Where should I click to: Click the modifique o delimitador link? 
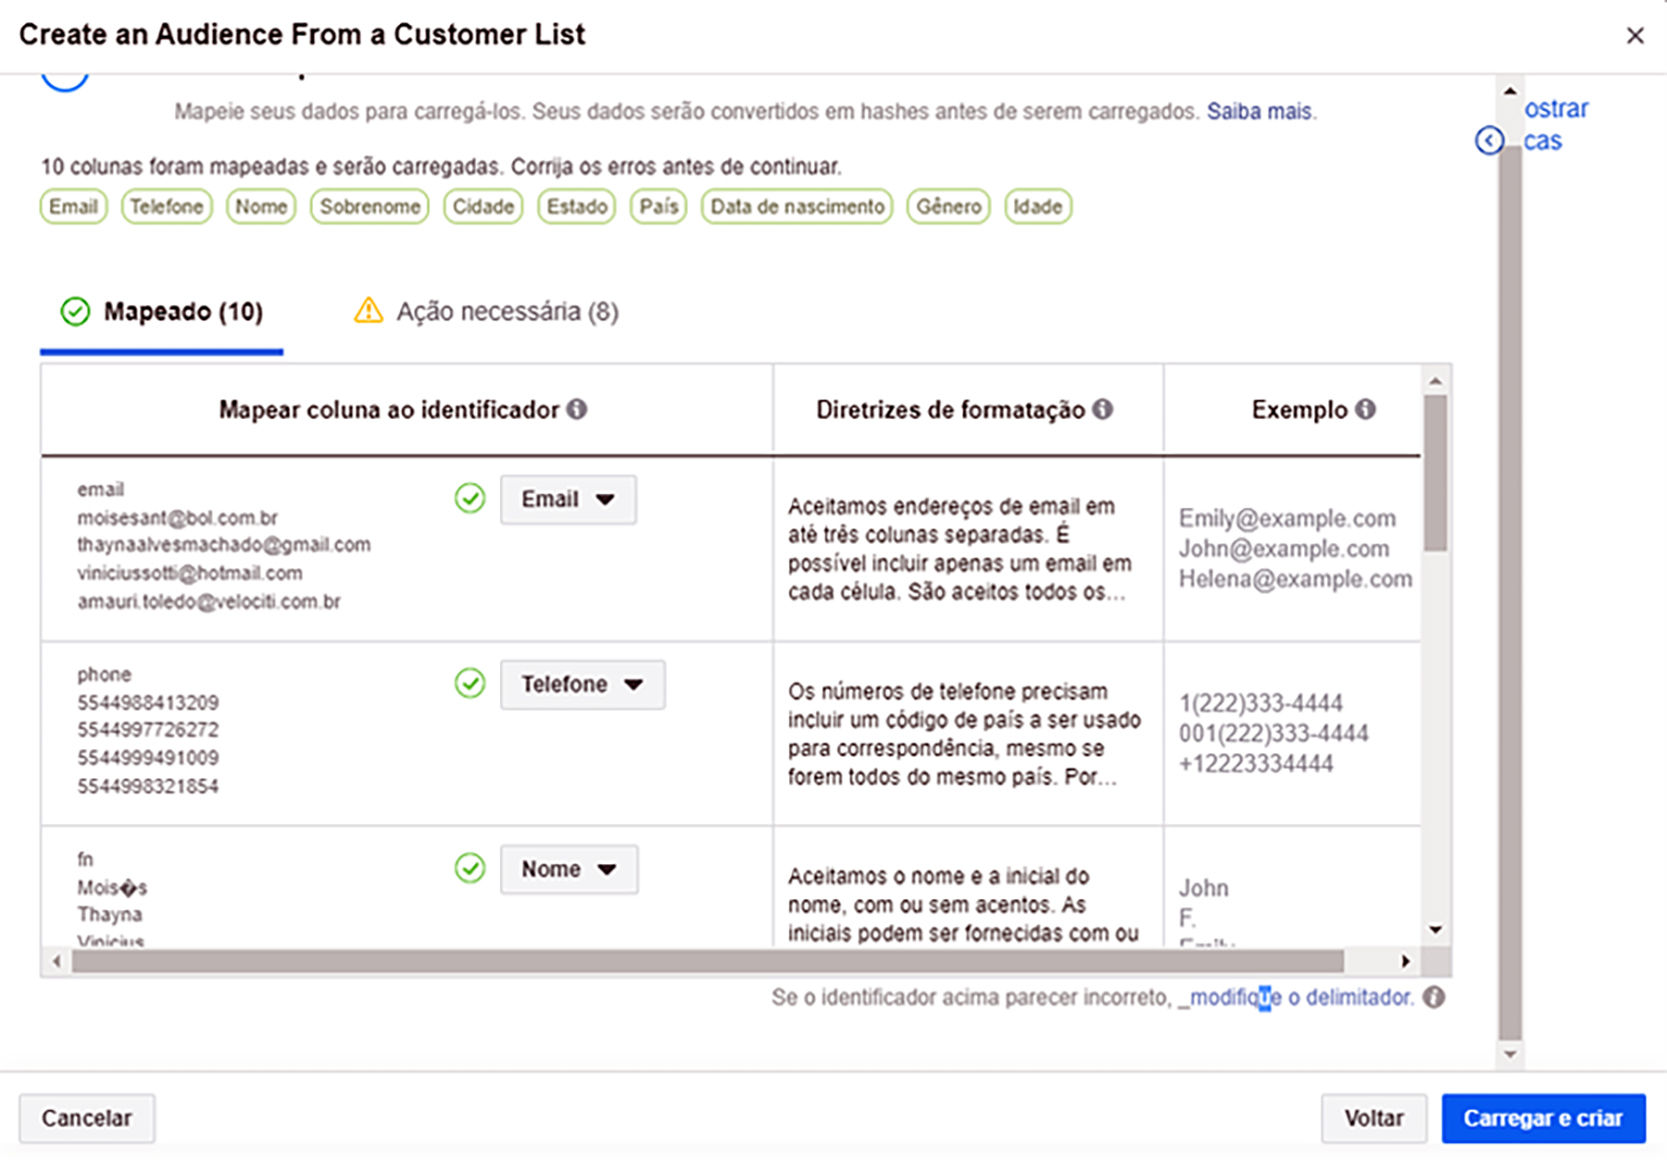[1302, 997]
